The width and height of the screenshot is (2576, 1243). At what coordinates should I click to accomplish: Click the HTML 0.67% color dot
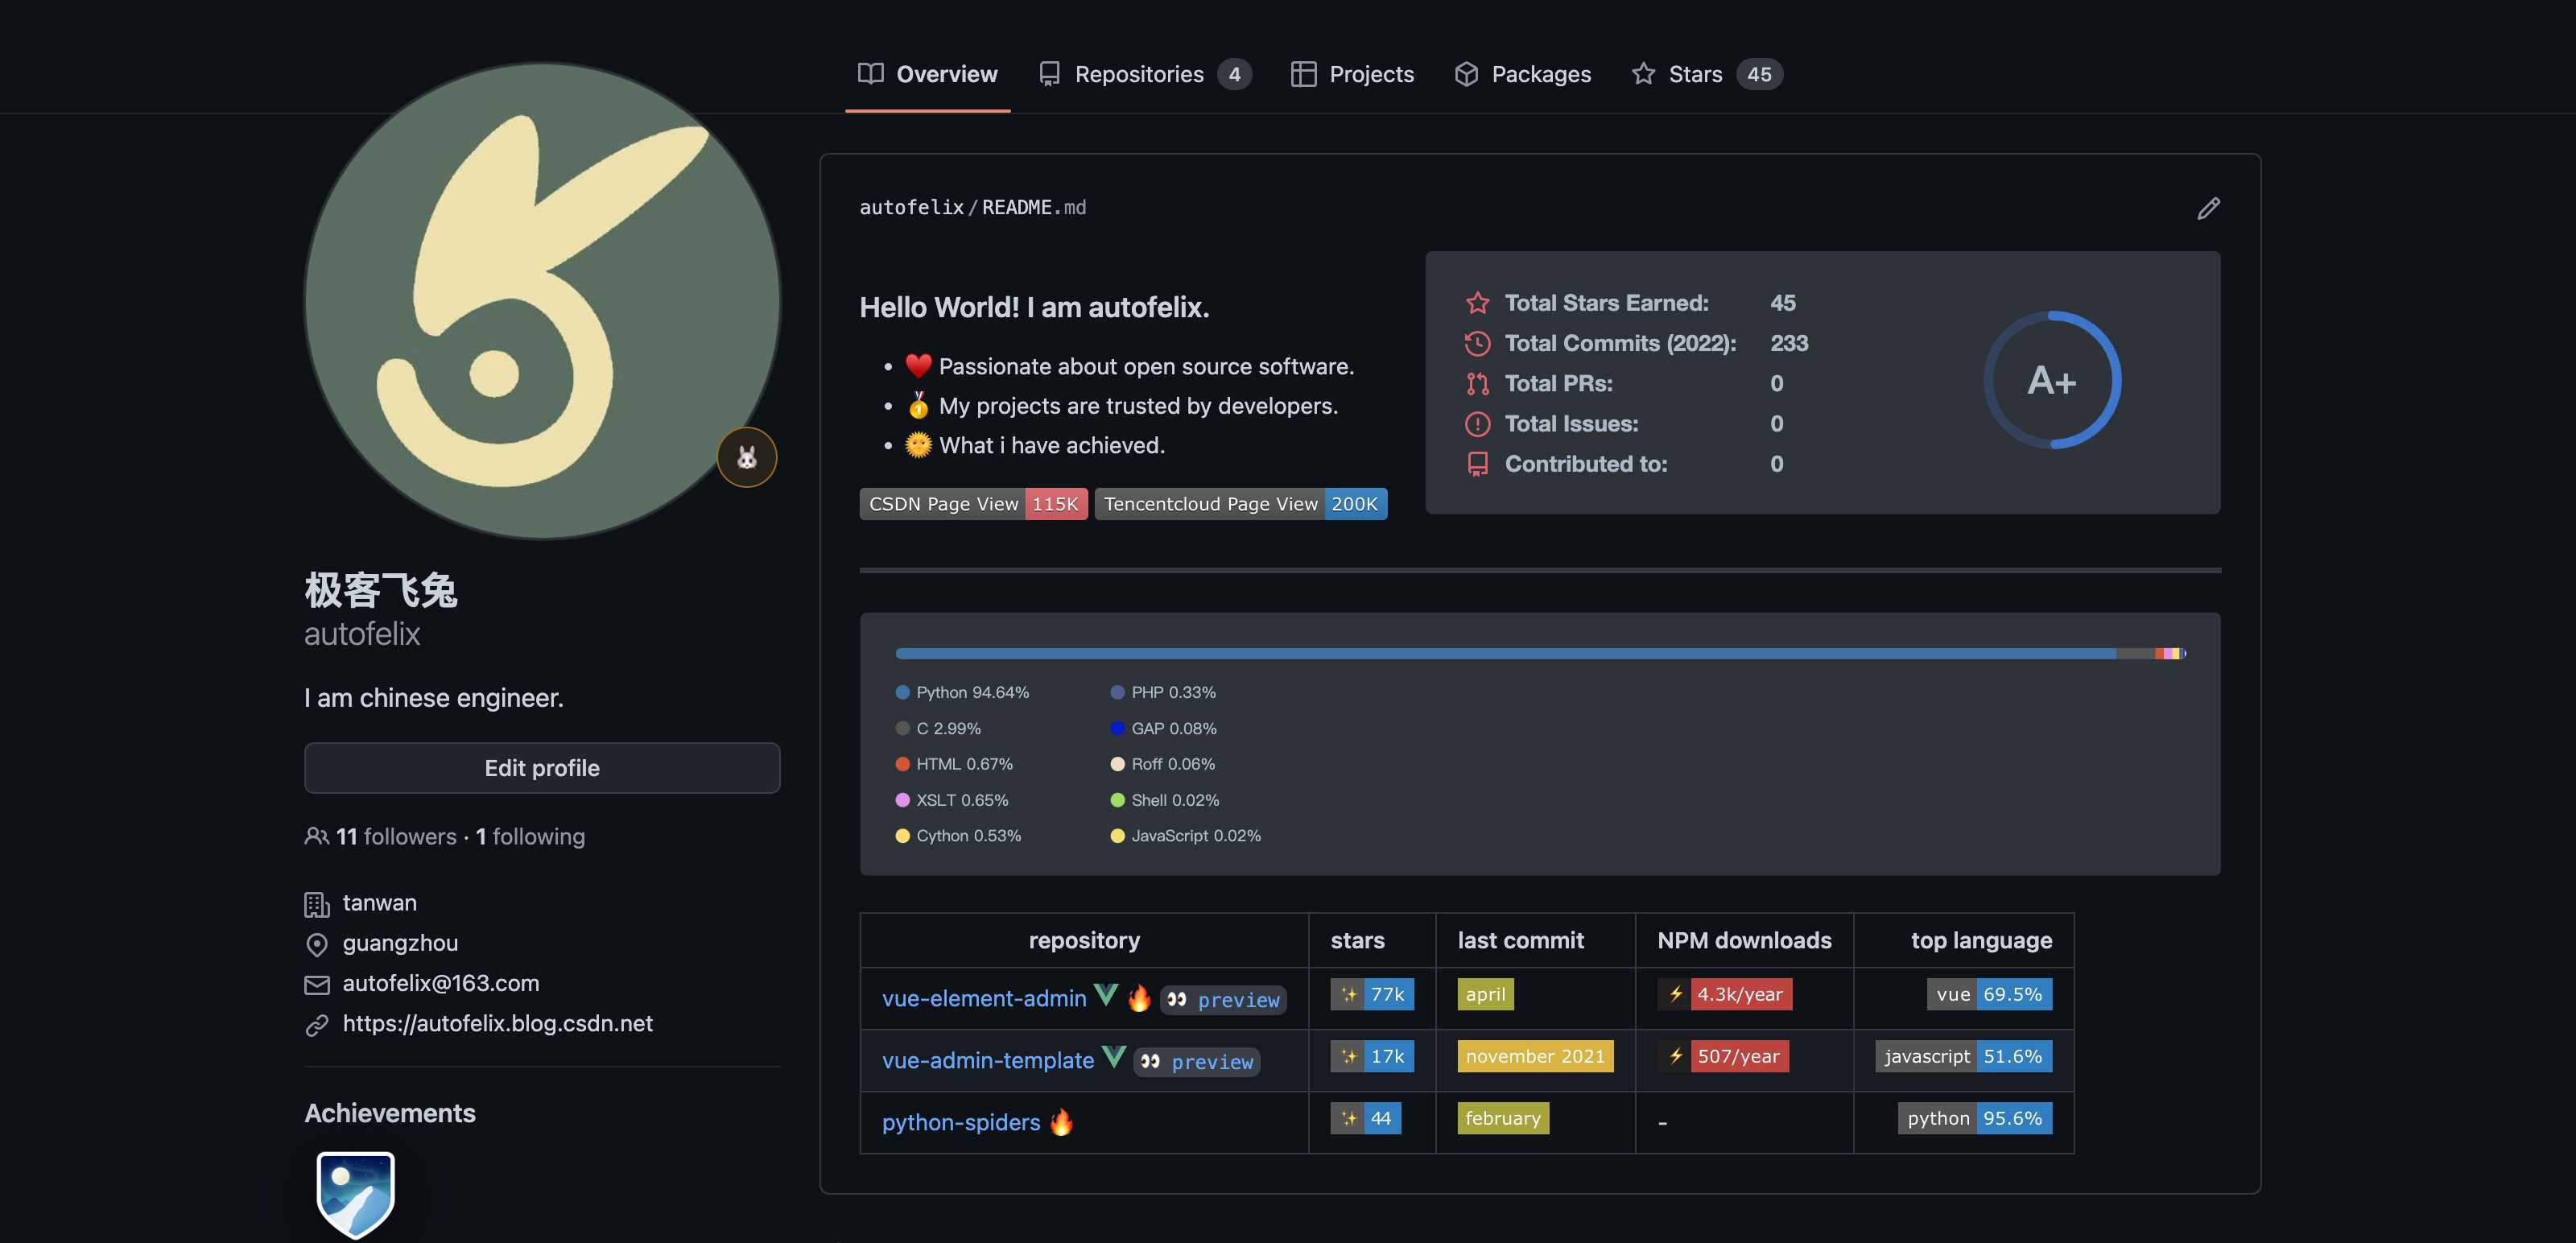902,764
